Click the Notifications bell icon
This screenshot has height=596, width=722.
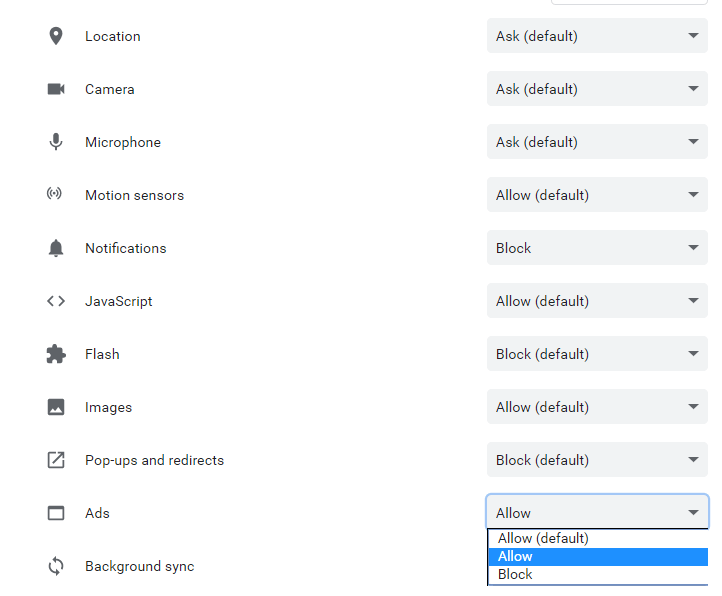pos(56,248)
